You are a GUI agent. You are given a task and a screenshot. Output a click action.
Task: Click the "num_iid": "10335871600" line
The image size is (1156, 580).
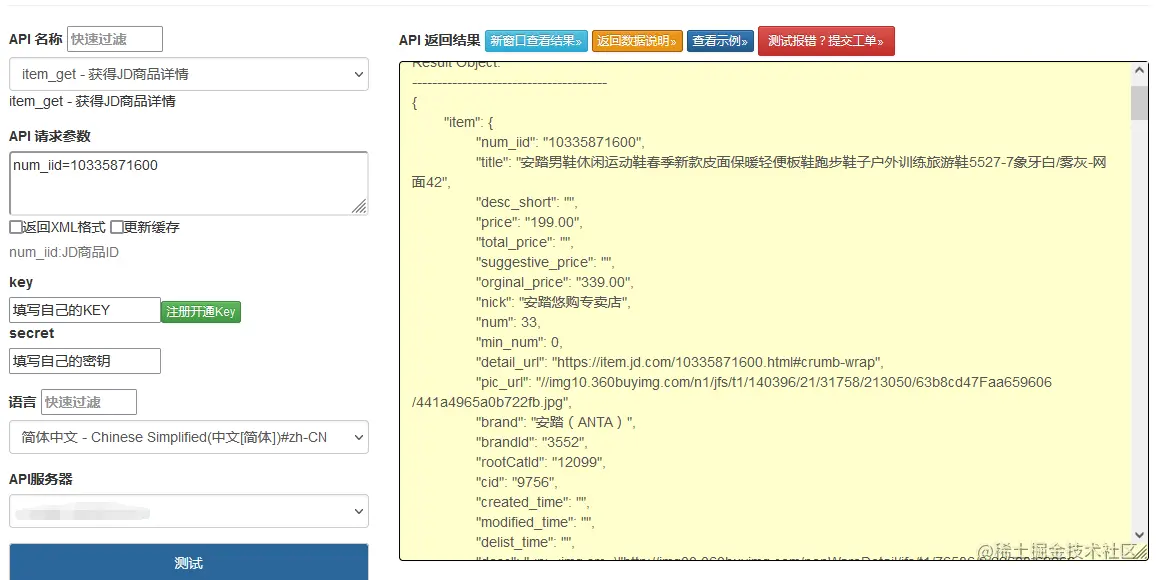point(560,142)
